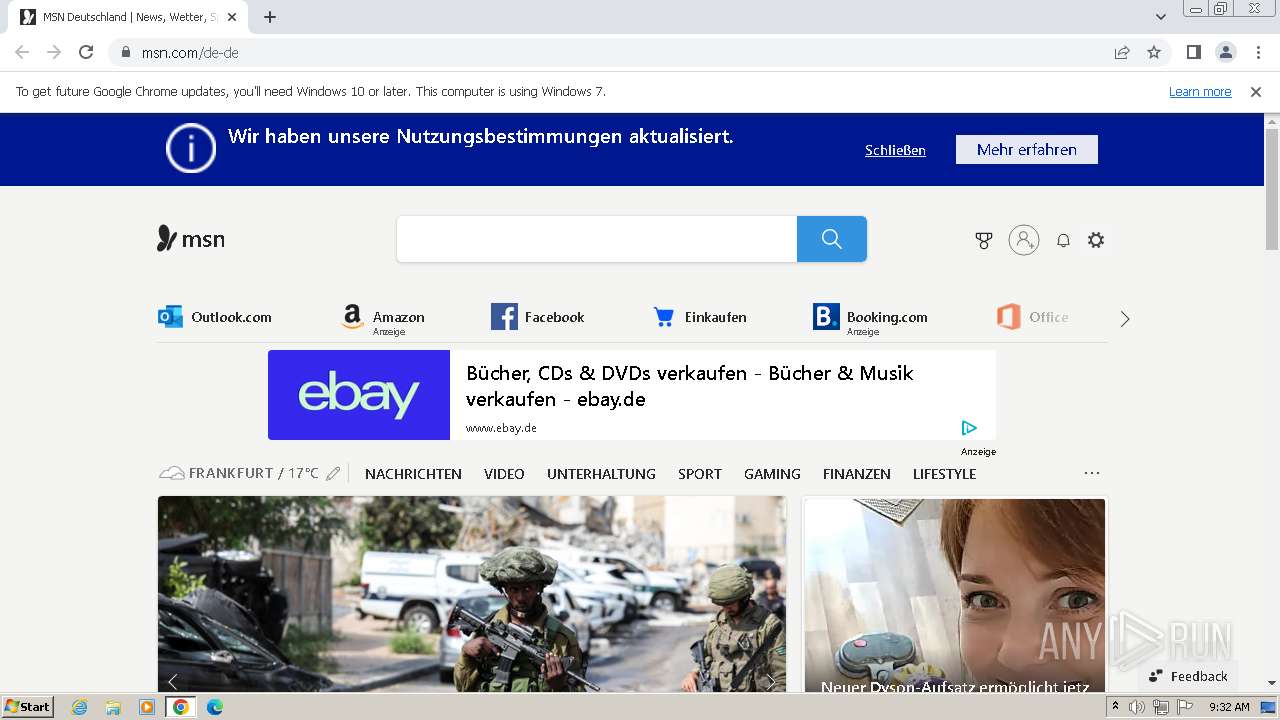Open Chrome profile avatar
The height and width of the screenshot is (720, 1280).
pyautogui.click(x=1225, y=52)
